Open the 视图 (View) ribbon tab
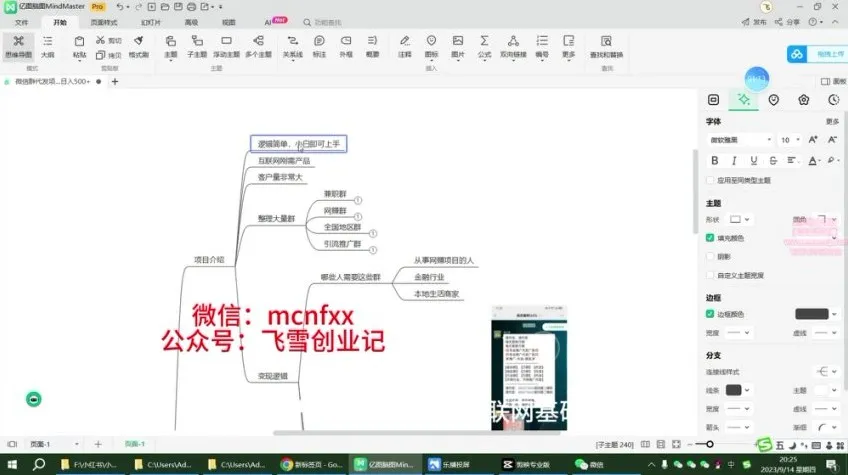Image resolution: width=848 pixels, height=475 pixels. tap(229, 21)
